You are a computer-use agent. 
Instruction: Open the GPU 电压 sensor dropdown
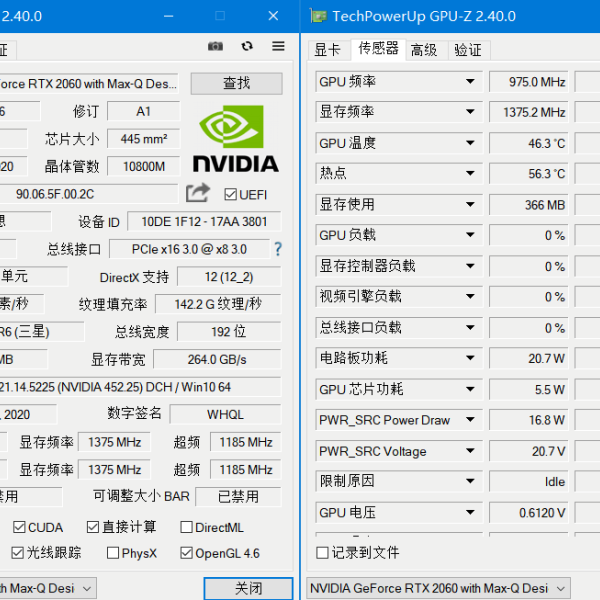[x=471, y=512]
